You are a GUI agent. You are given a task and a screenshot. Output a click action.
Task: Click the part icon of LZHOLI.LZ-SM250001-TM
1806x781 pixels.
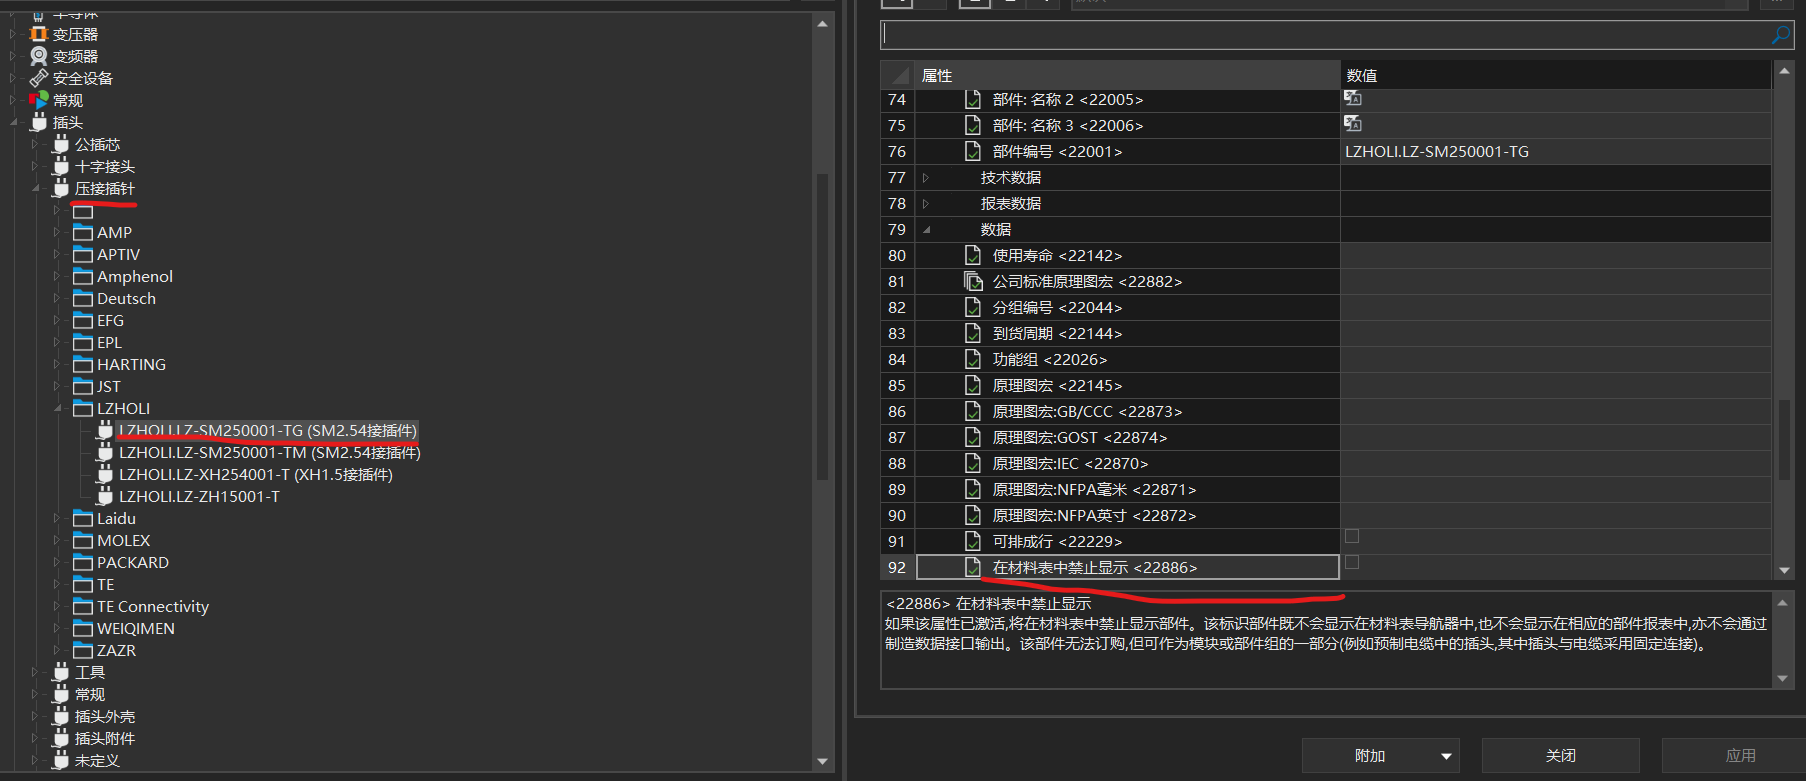tap(105, 452)
